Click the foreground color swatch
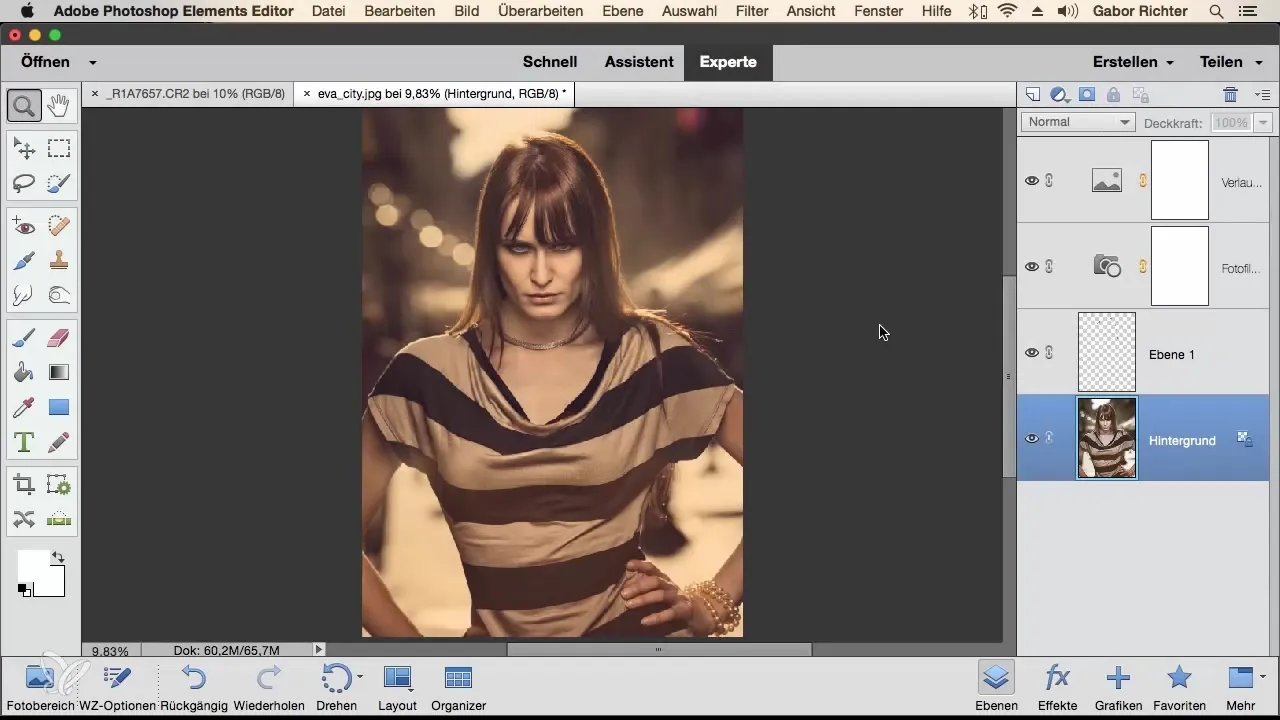1280x720 pixels. click(x=32, y=565)
